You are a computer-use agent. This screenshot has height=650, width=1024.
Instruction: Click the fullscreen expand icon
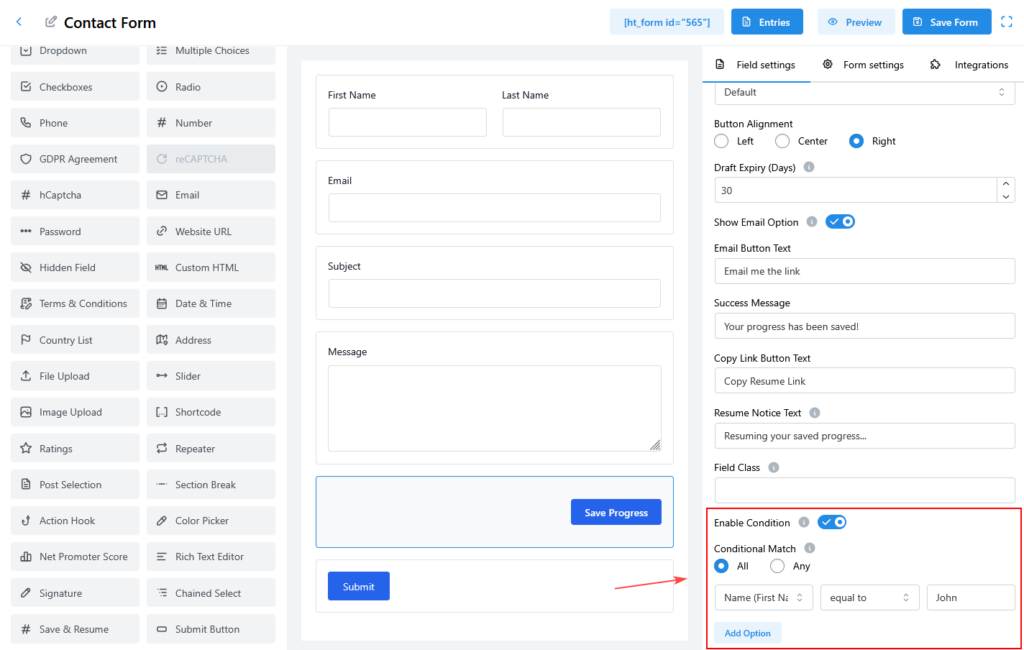tap(1007, 22)
